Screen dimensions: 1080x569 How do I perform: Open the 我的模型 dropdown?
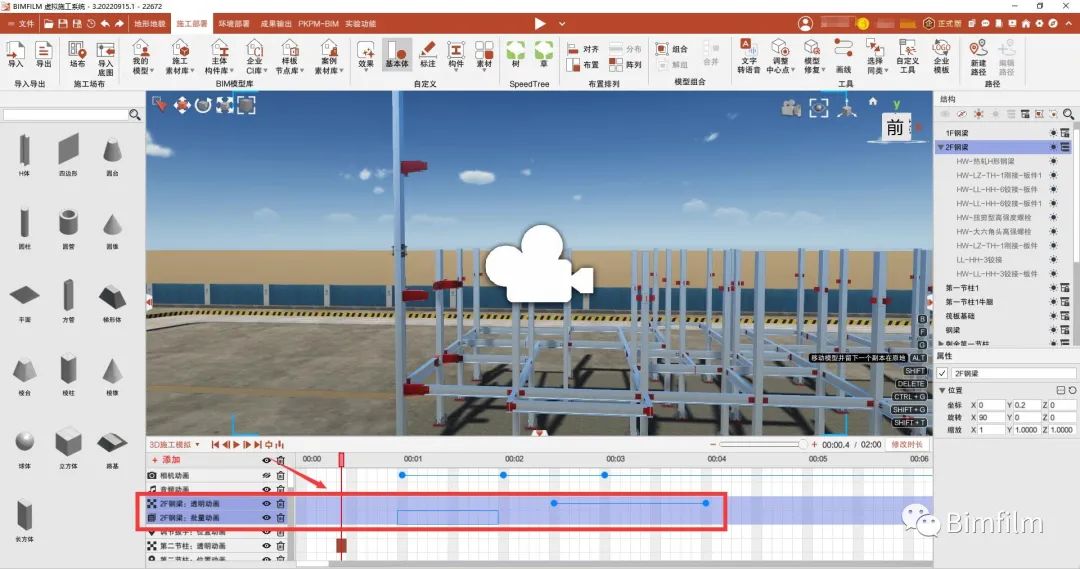coord(141,57)
